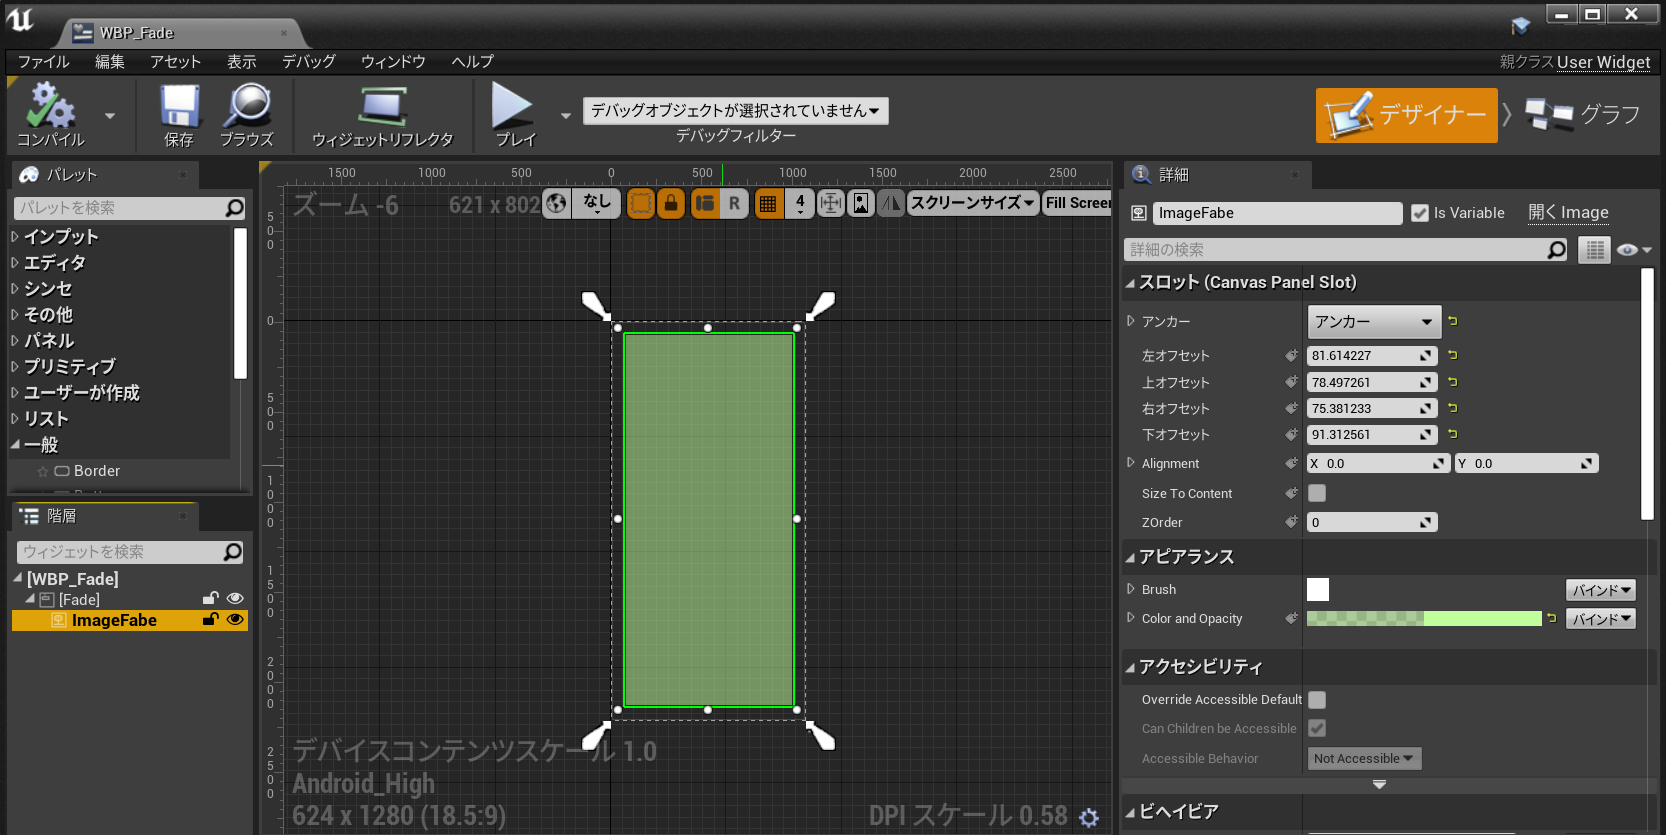This screenshot has width=1666, height=835.
Task: Toggle the lock icon in viewport toolbar
Action: 671,203
